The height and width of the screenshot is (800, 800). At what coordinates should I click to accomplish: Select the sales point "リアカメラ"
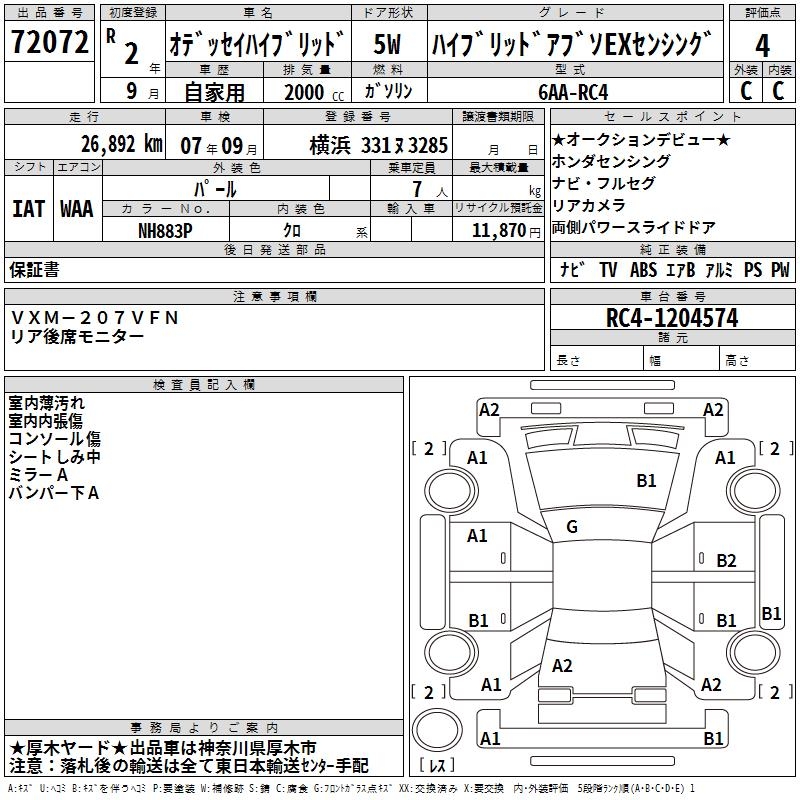pyautogui.click(x=589, y=205)
